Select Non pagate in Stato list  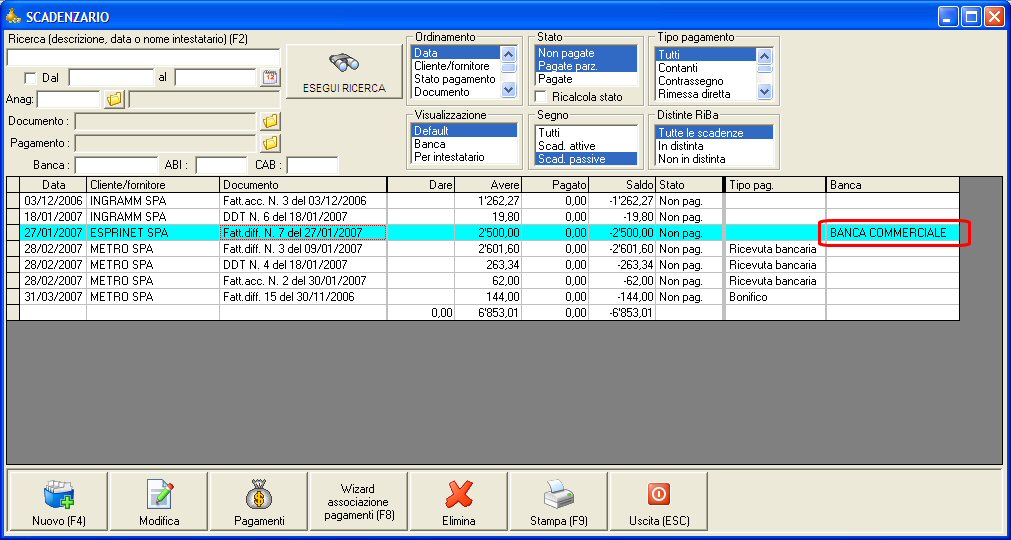(586, 53)
